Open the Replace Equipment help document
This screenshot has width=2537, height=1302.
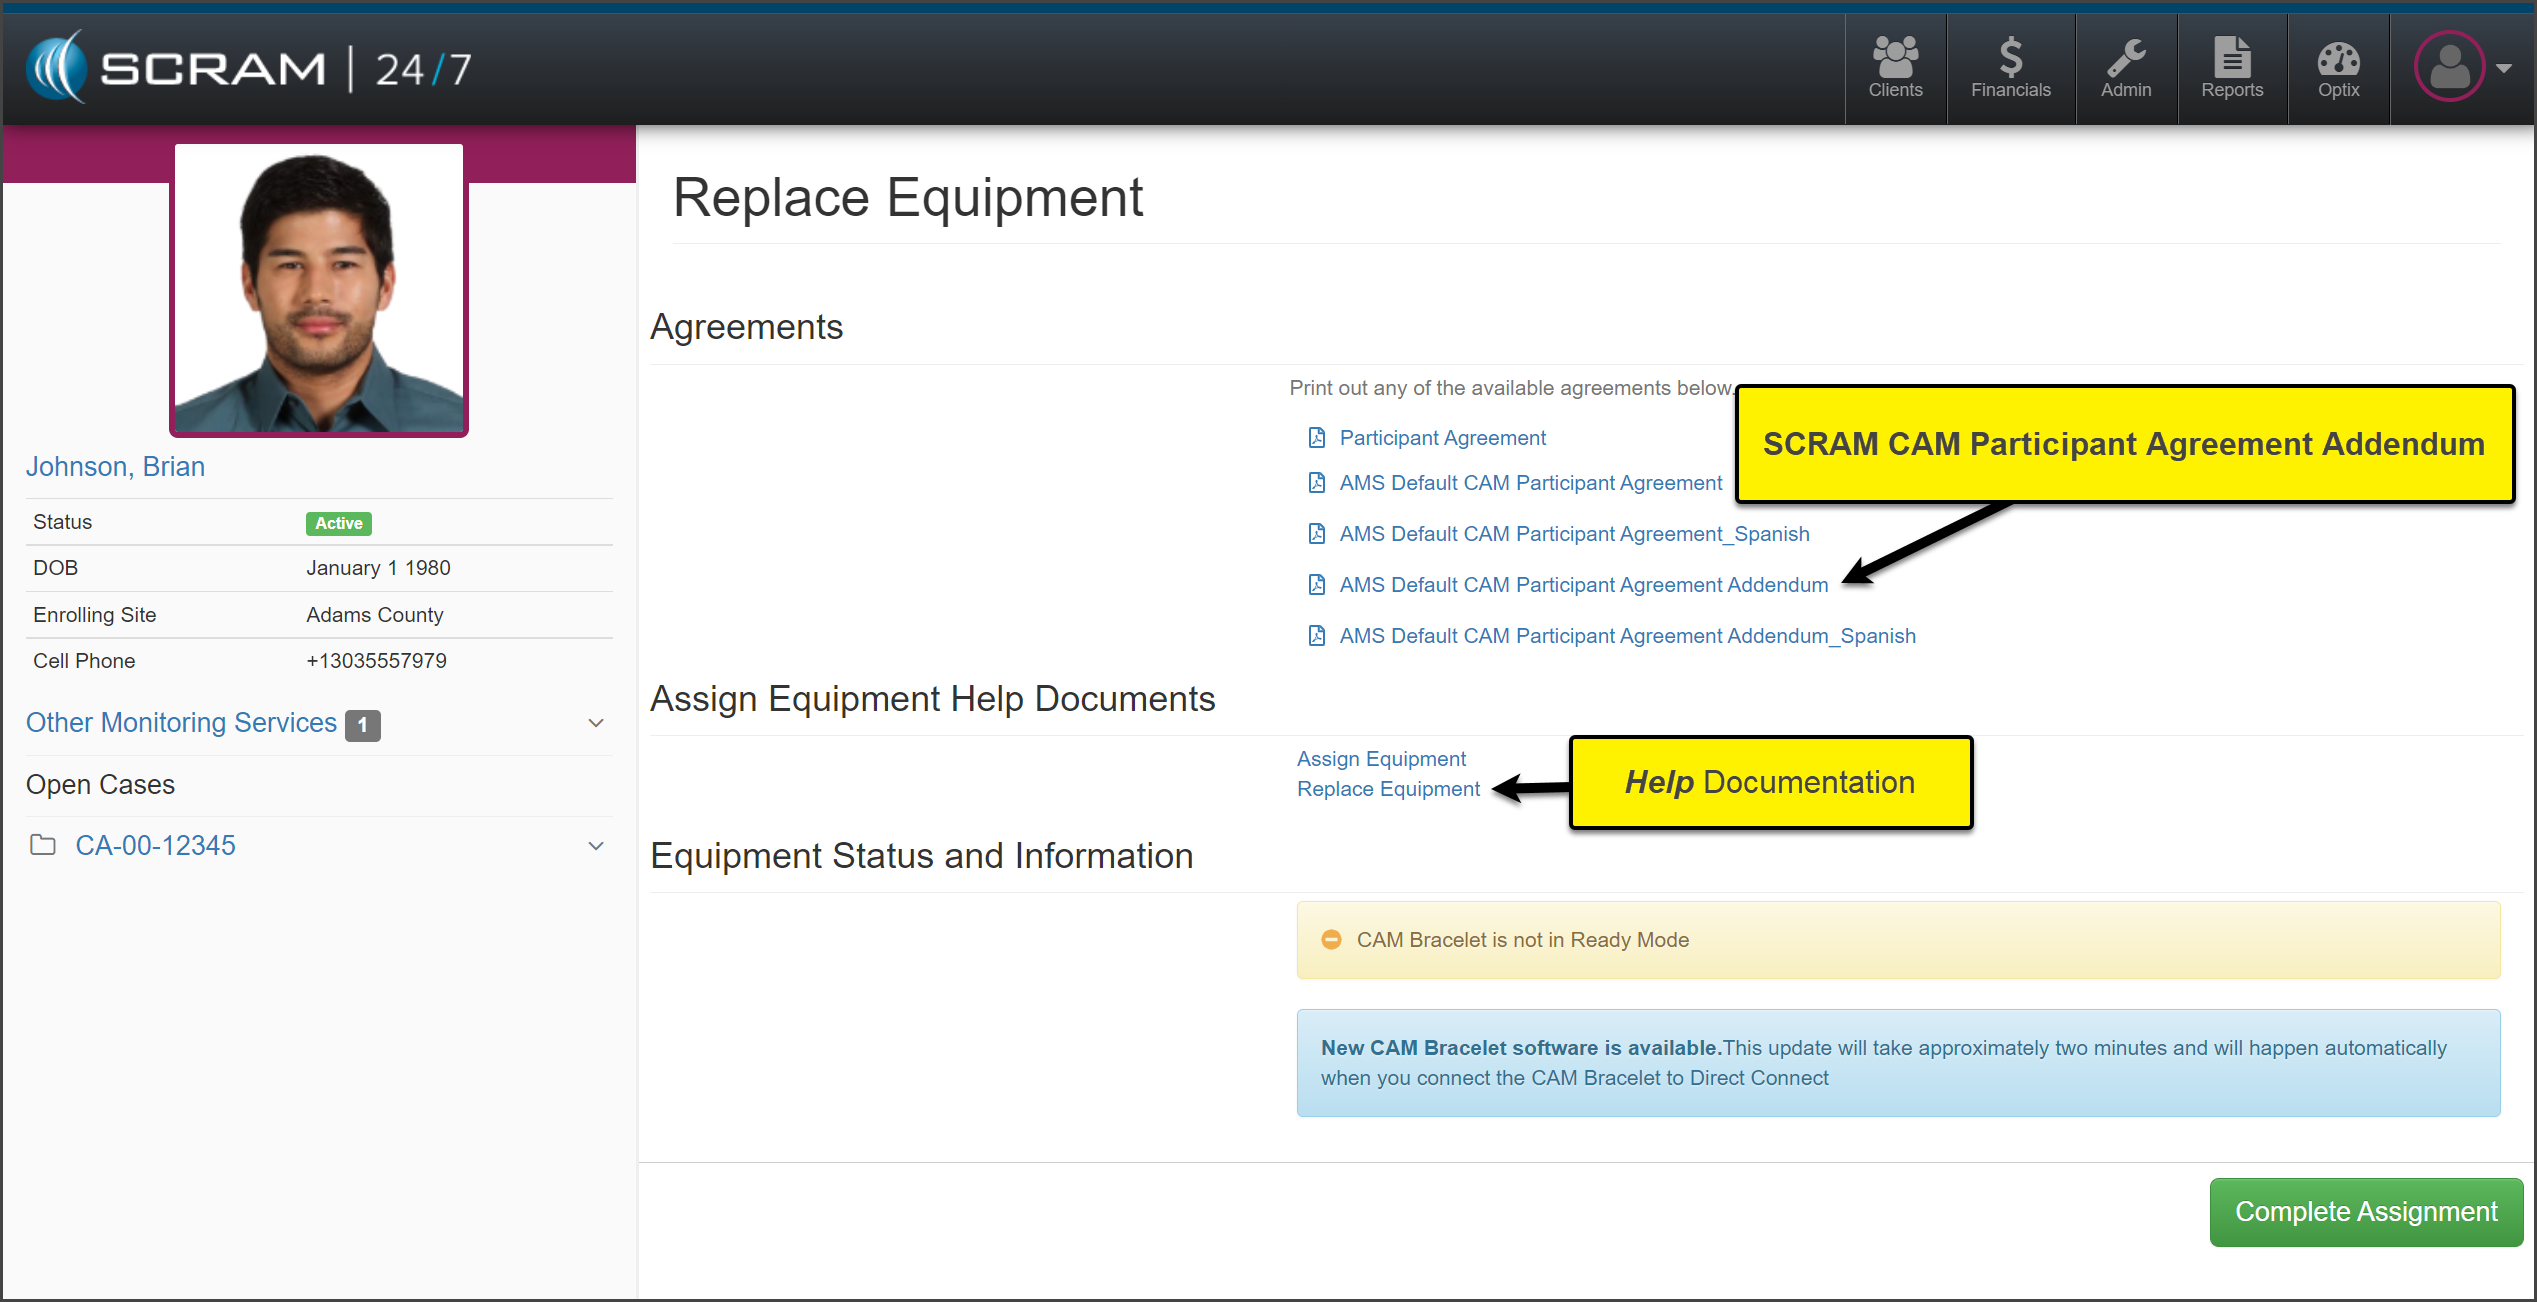1388,789
